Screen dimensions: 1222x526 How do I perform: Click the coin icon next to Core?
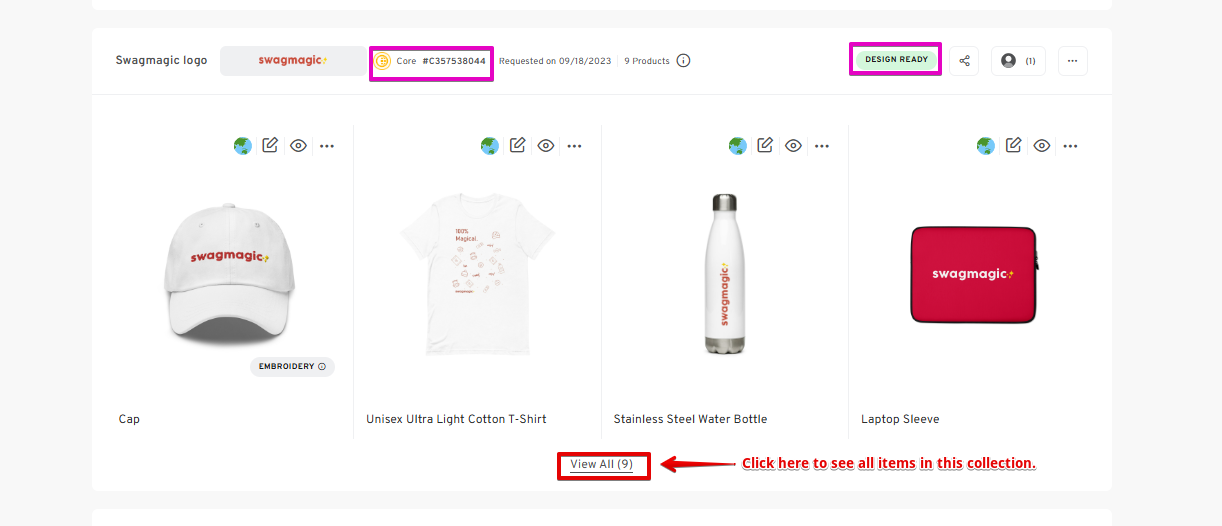[383, 61]
